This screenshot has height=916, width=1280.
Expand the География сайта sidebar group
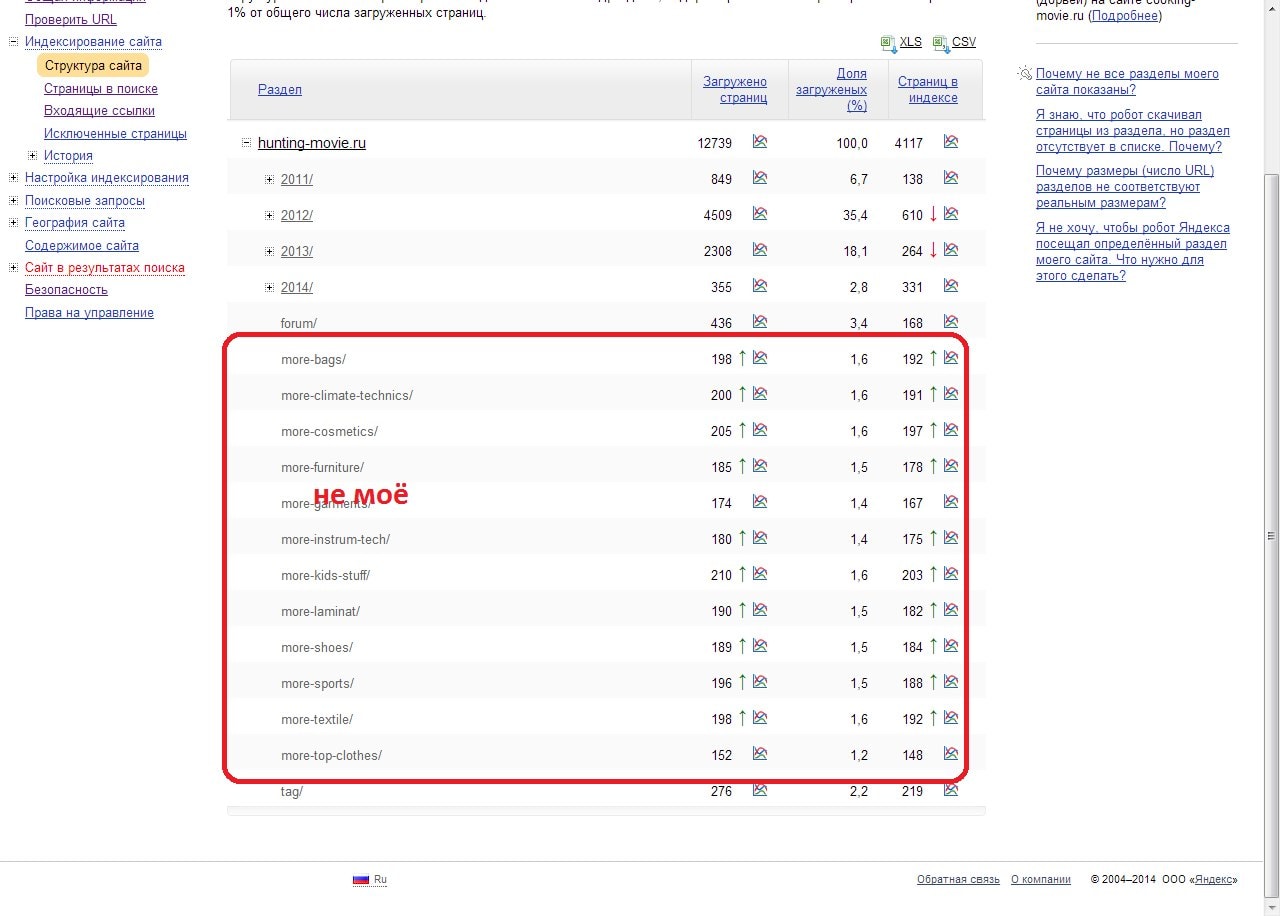point(14,223)
